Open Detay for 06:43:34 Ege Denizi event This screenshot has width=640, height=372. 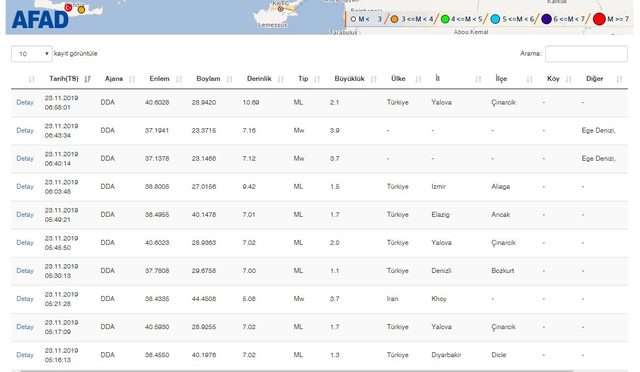(25, 131)
